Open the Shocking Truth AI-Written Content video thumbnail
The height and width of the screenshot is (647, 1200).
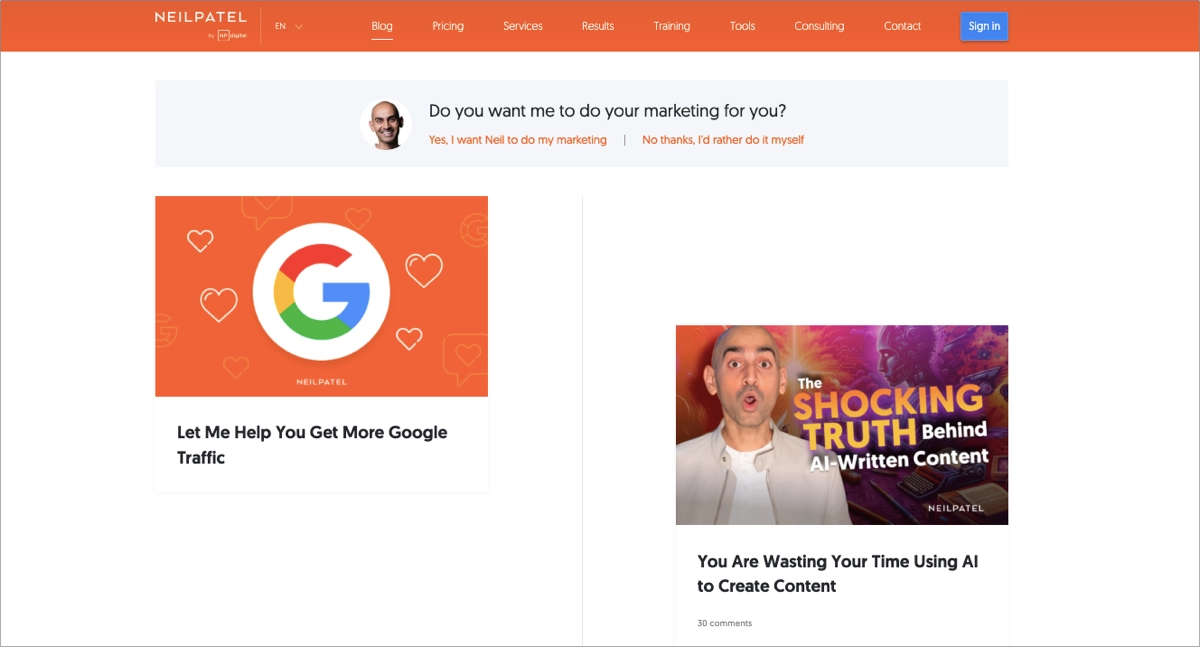pos(842,424)
